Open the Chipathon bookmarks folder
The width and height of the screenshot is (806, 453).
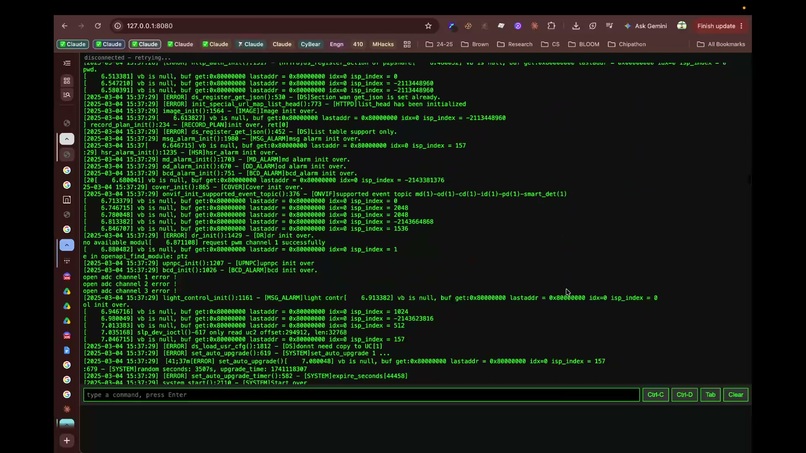pyautogui.click(x=627, y=44)
